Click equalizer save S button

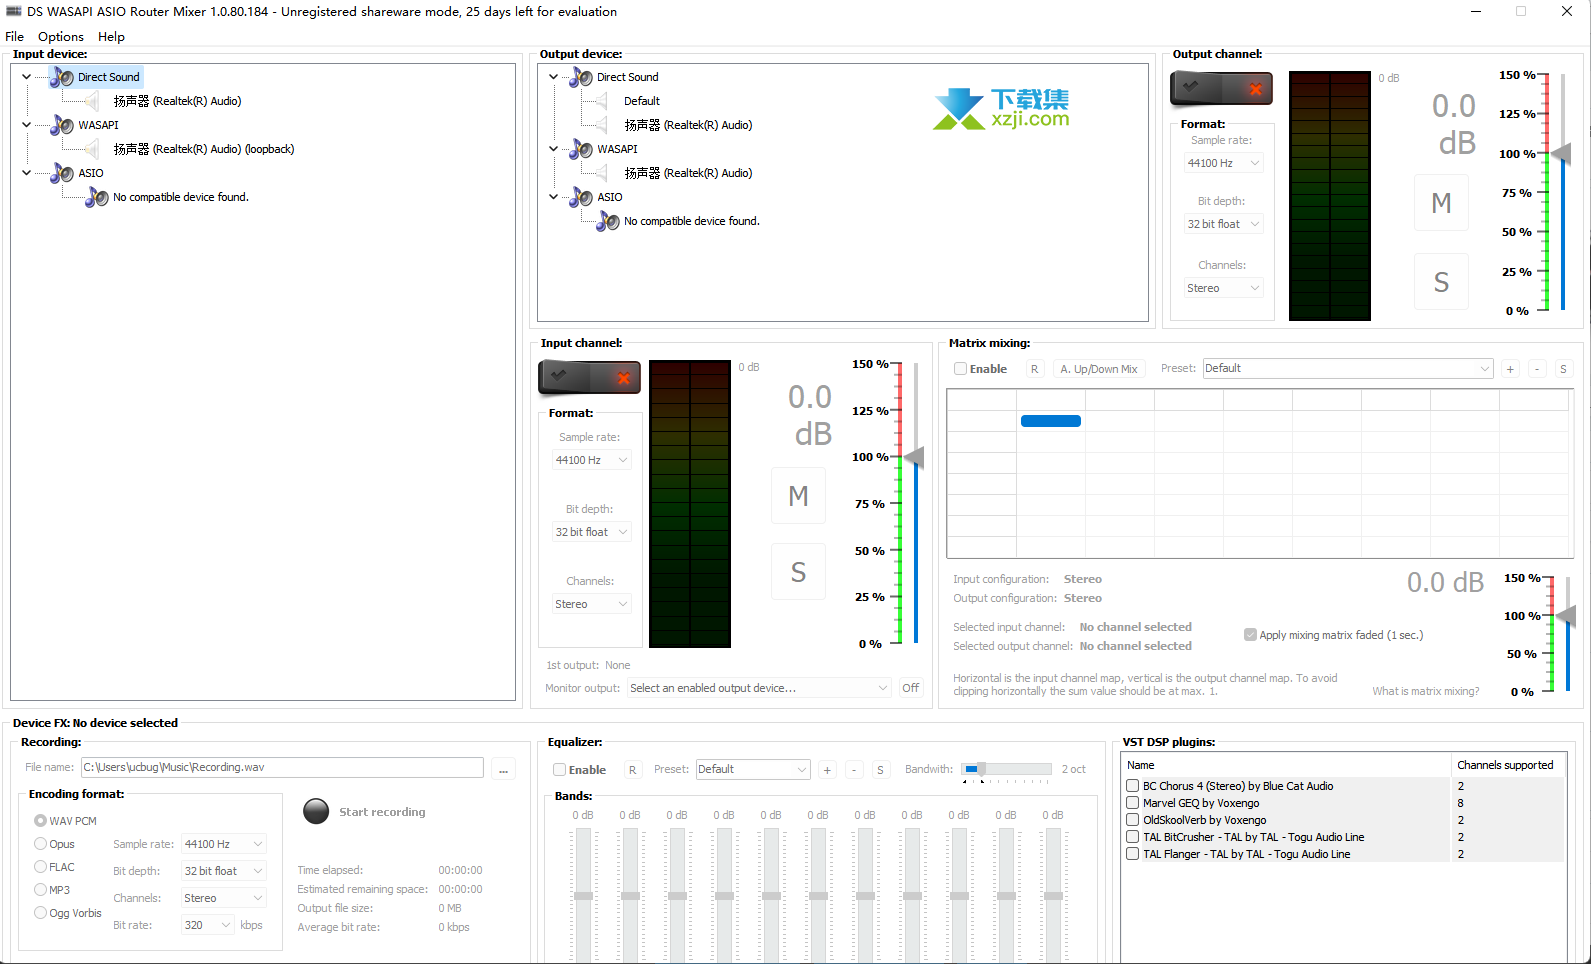pos(880,770)
